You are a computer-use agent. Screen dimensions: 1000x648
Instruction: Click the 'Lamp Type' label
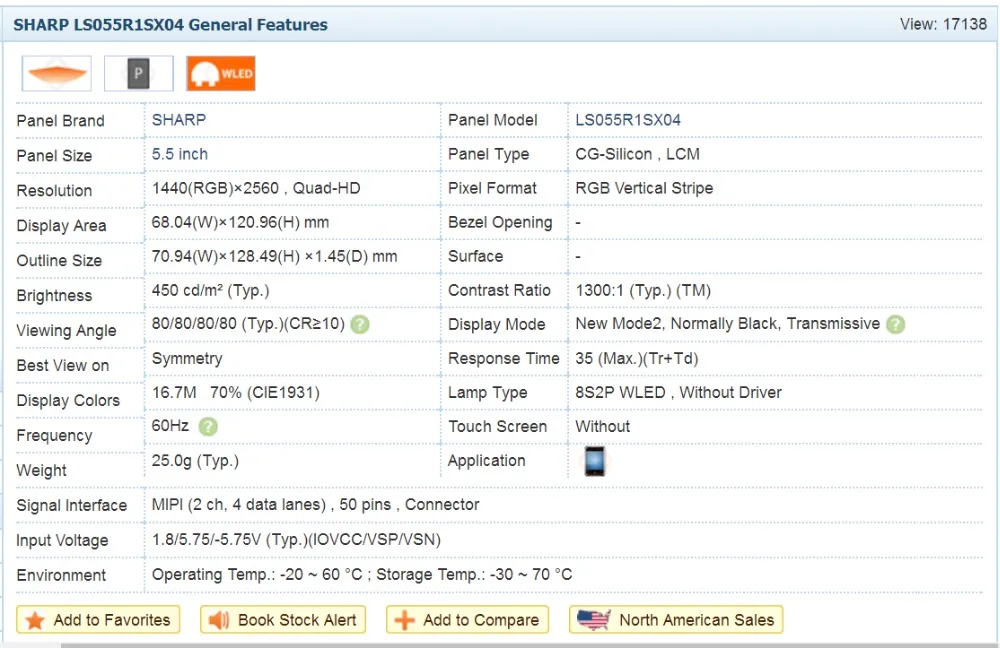coord(488,393)
